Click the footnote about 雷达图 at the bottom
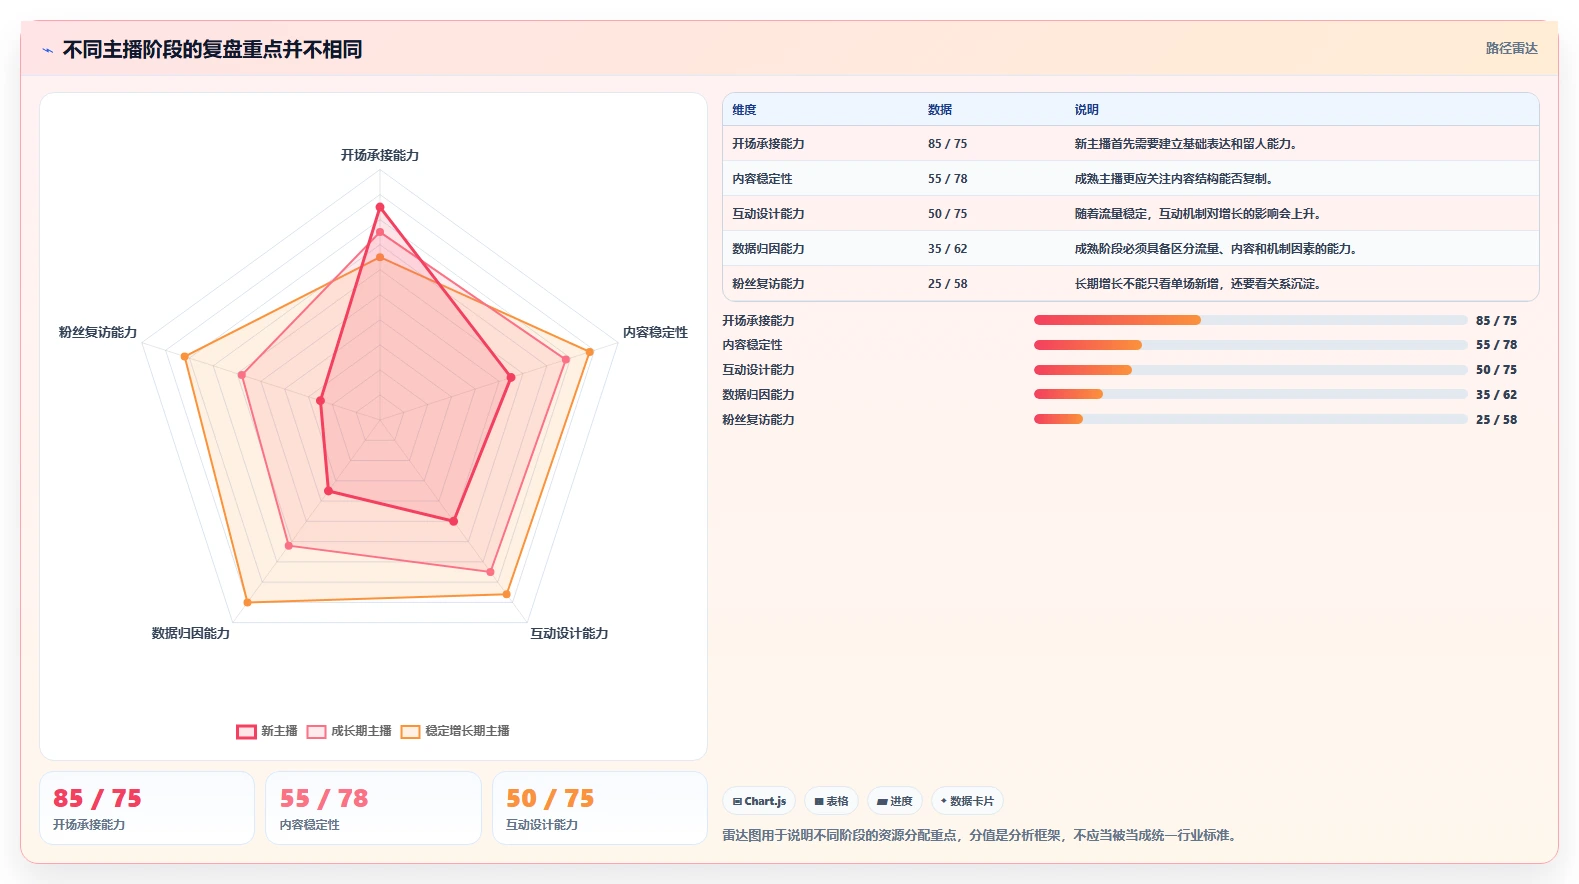 [x=980, y=835]
